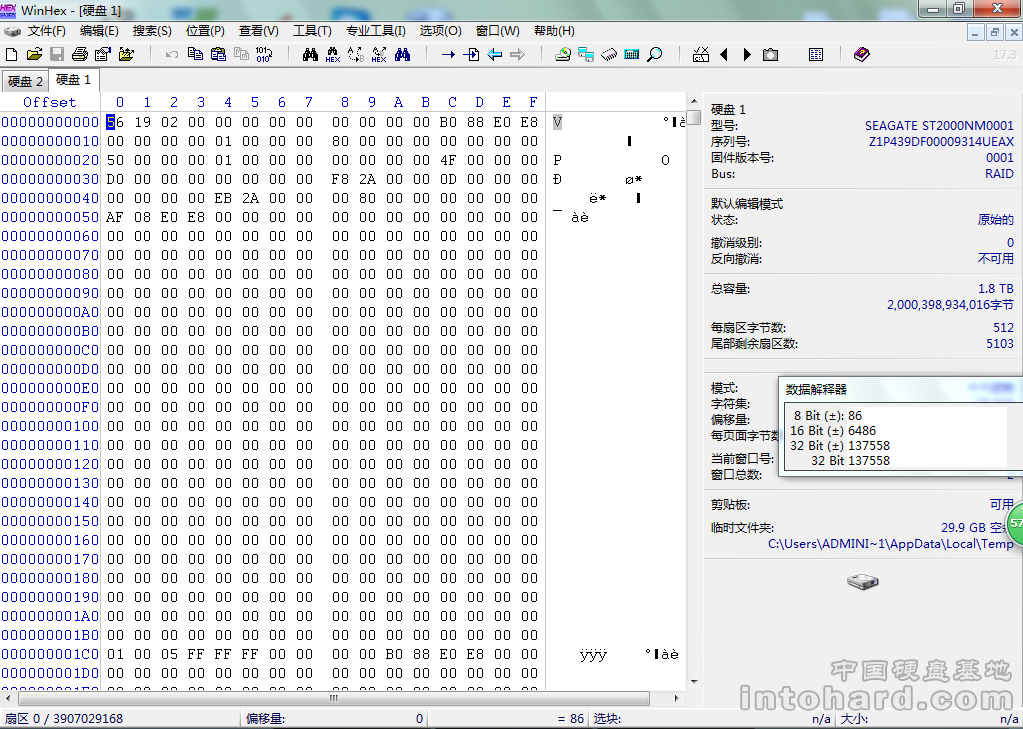The image size is (1023, 729).
Task: Click the 扇区 0 / 3907029168 status field
Action: (65, 718)
